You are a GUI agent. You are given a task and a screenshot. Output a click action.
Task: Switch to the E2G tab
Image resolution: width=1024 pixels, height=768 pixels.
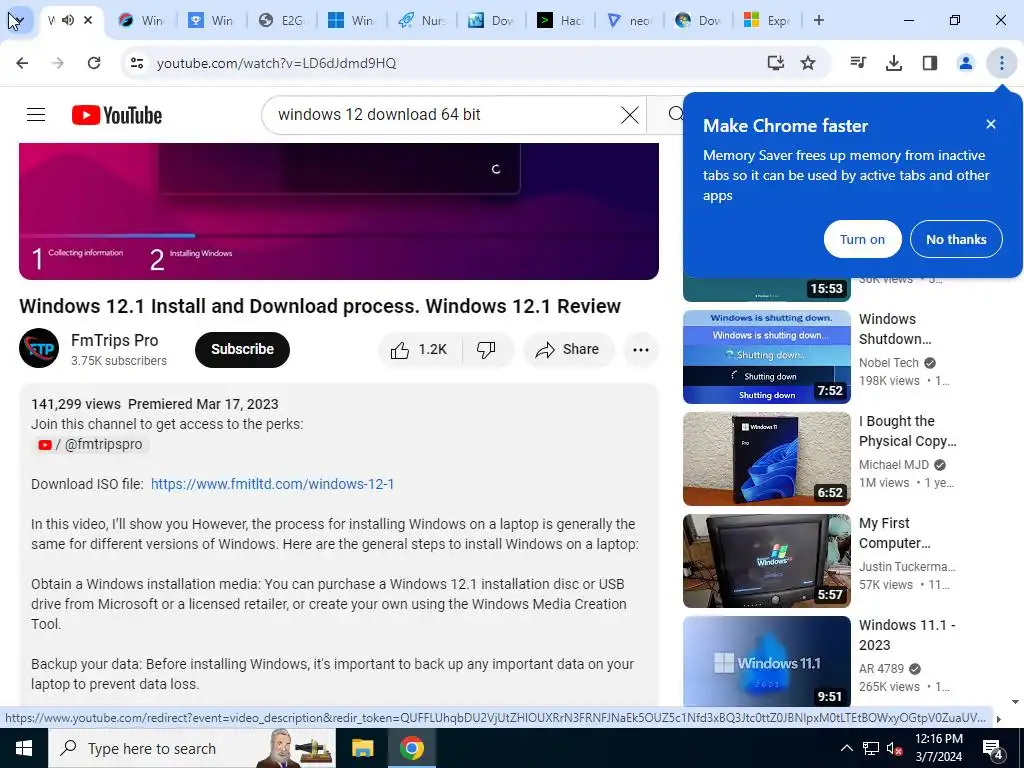tap(281, 20)
